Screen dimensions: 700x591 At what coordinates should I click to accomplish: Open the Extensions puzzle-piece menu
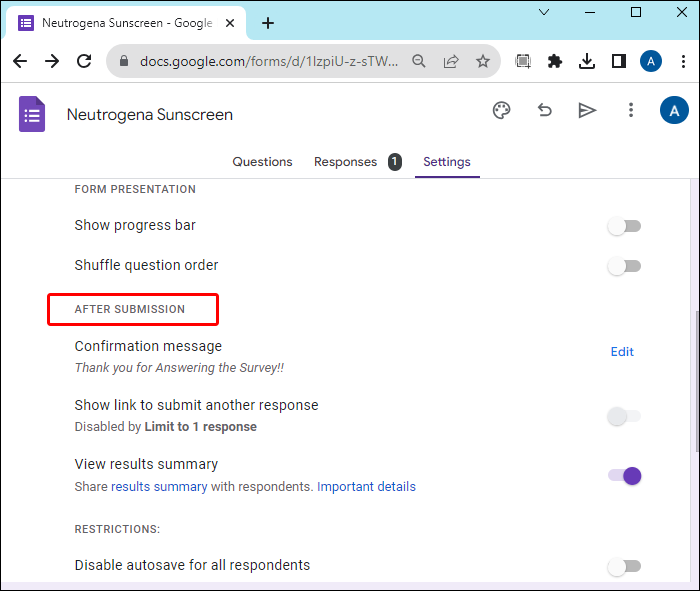click(x=554, y=61)
